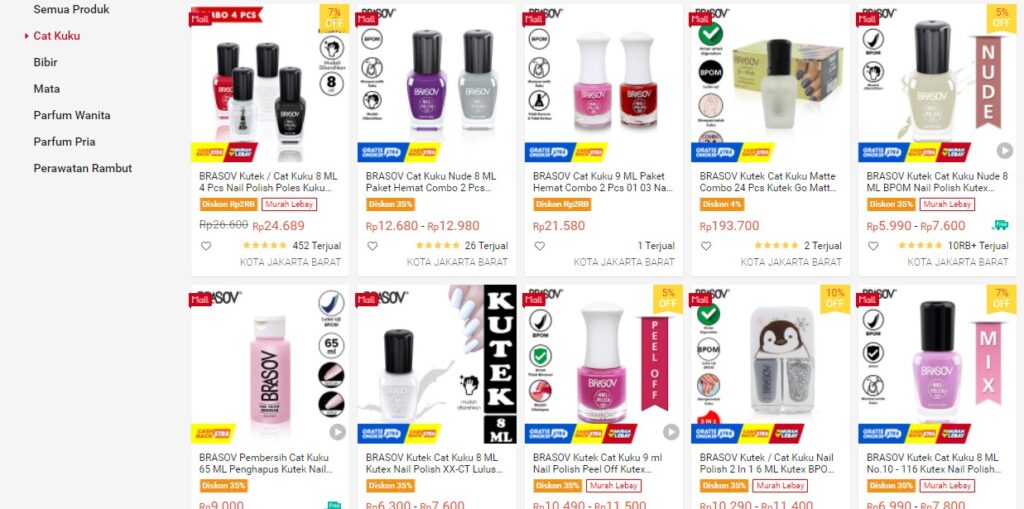This screenshot has height=509, width=1024.
Task: Open BRASOV Kutek Cat Kuku Matte Combo listing title
Action: coord(767,182)
